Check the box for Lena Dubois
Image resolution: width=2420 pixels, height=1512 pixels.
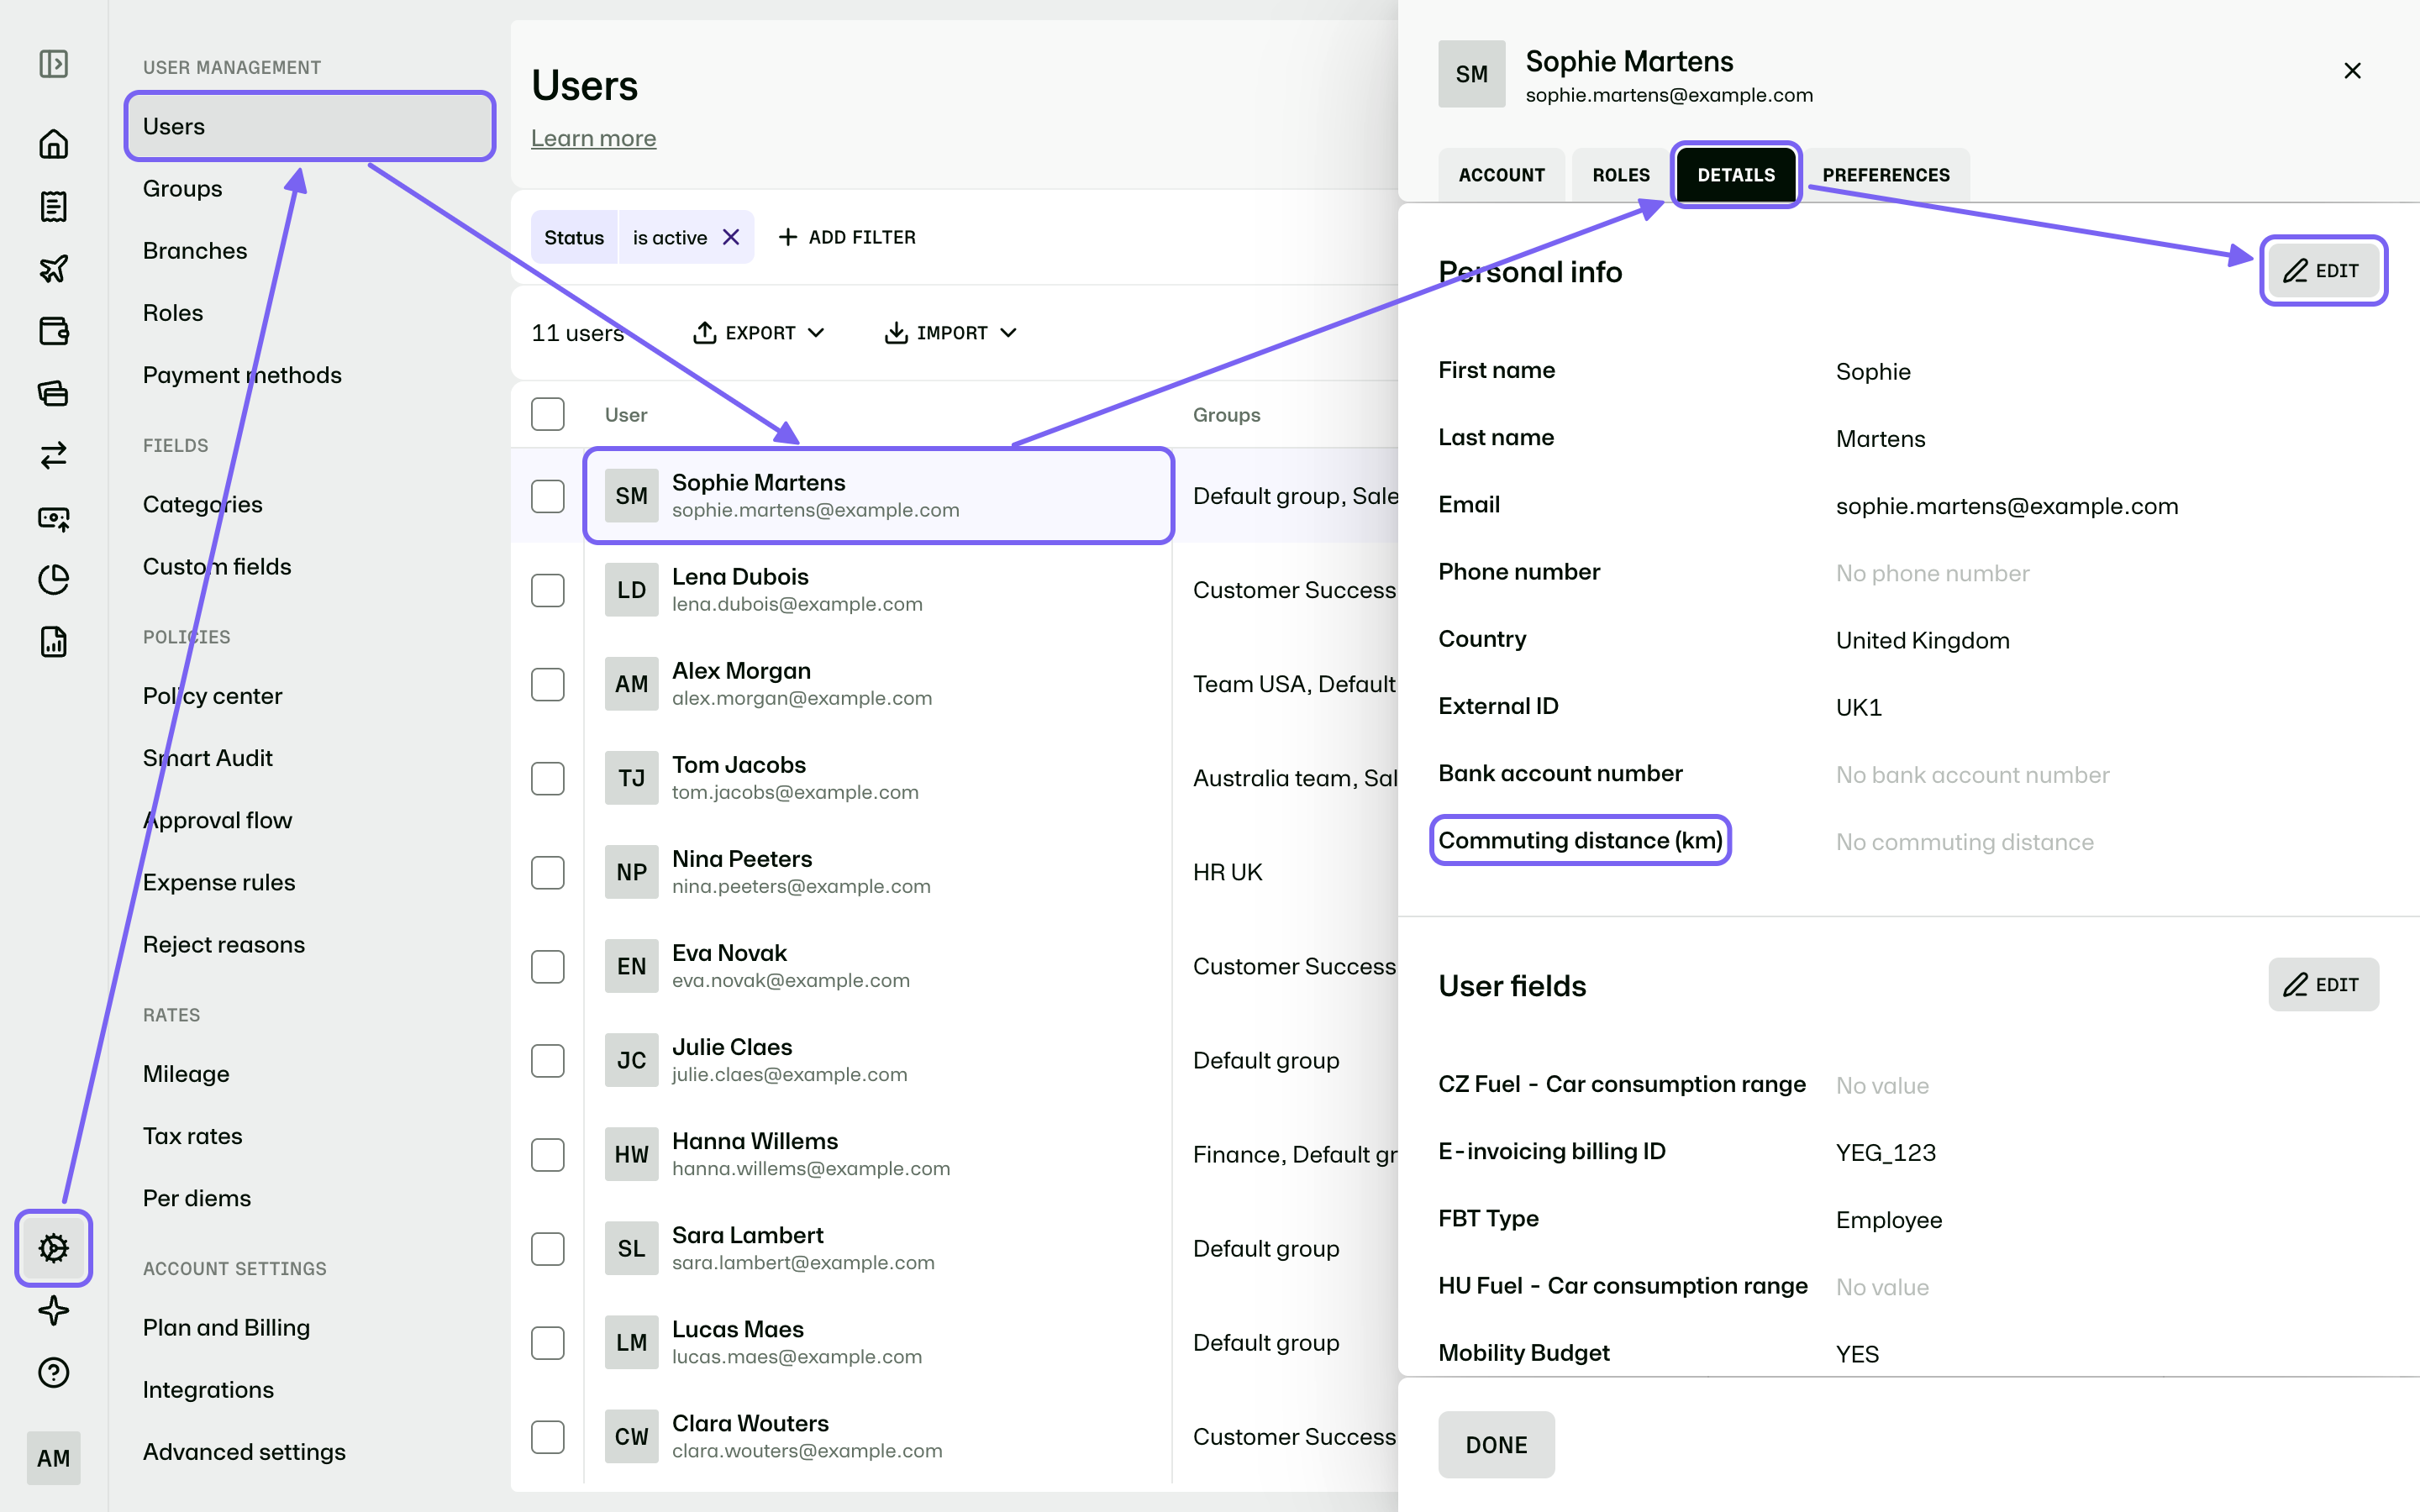(547, 590)
